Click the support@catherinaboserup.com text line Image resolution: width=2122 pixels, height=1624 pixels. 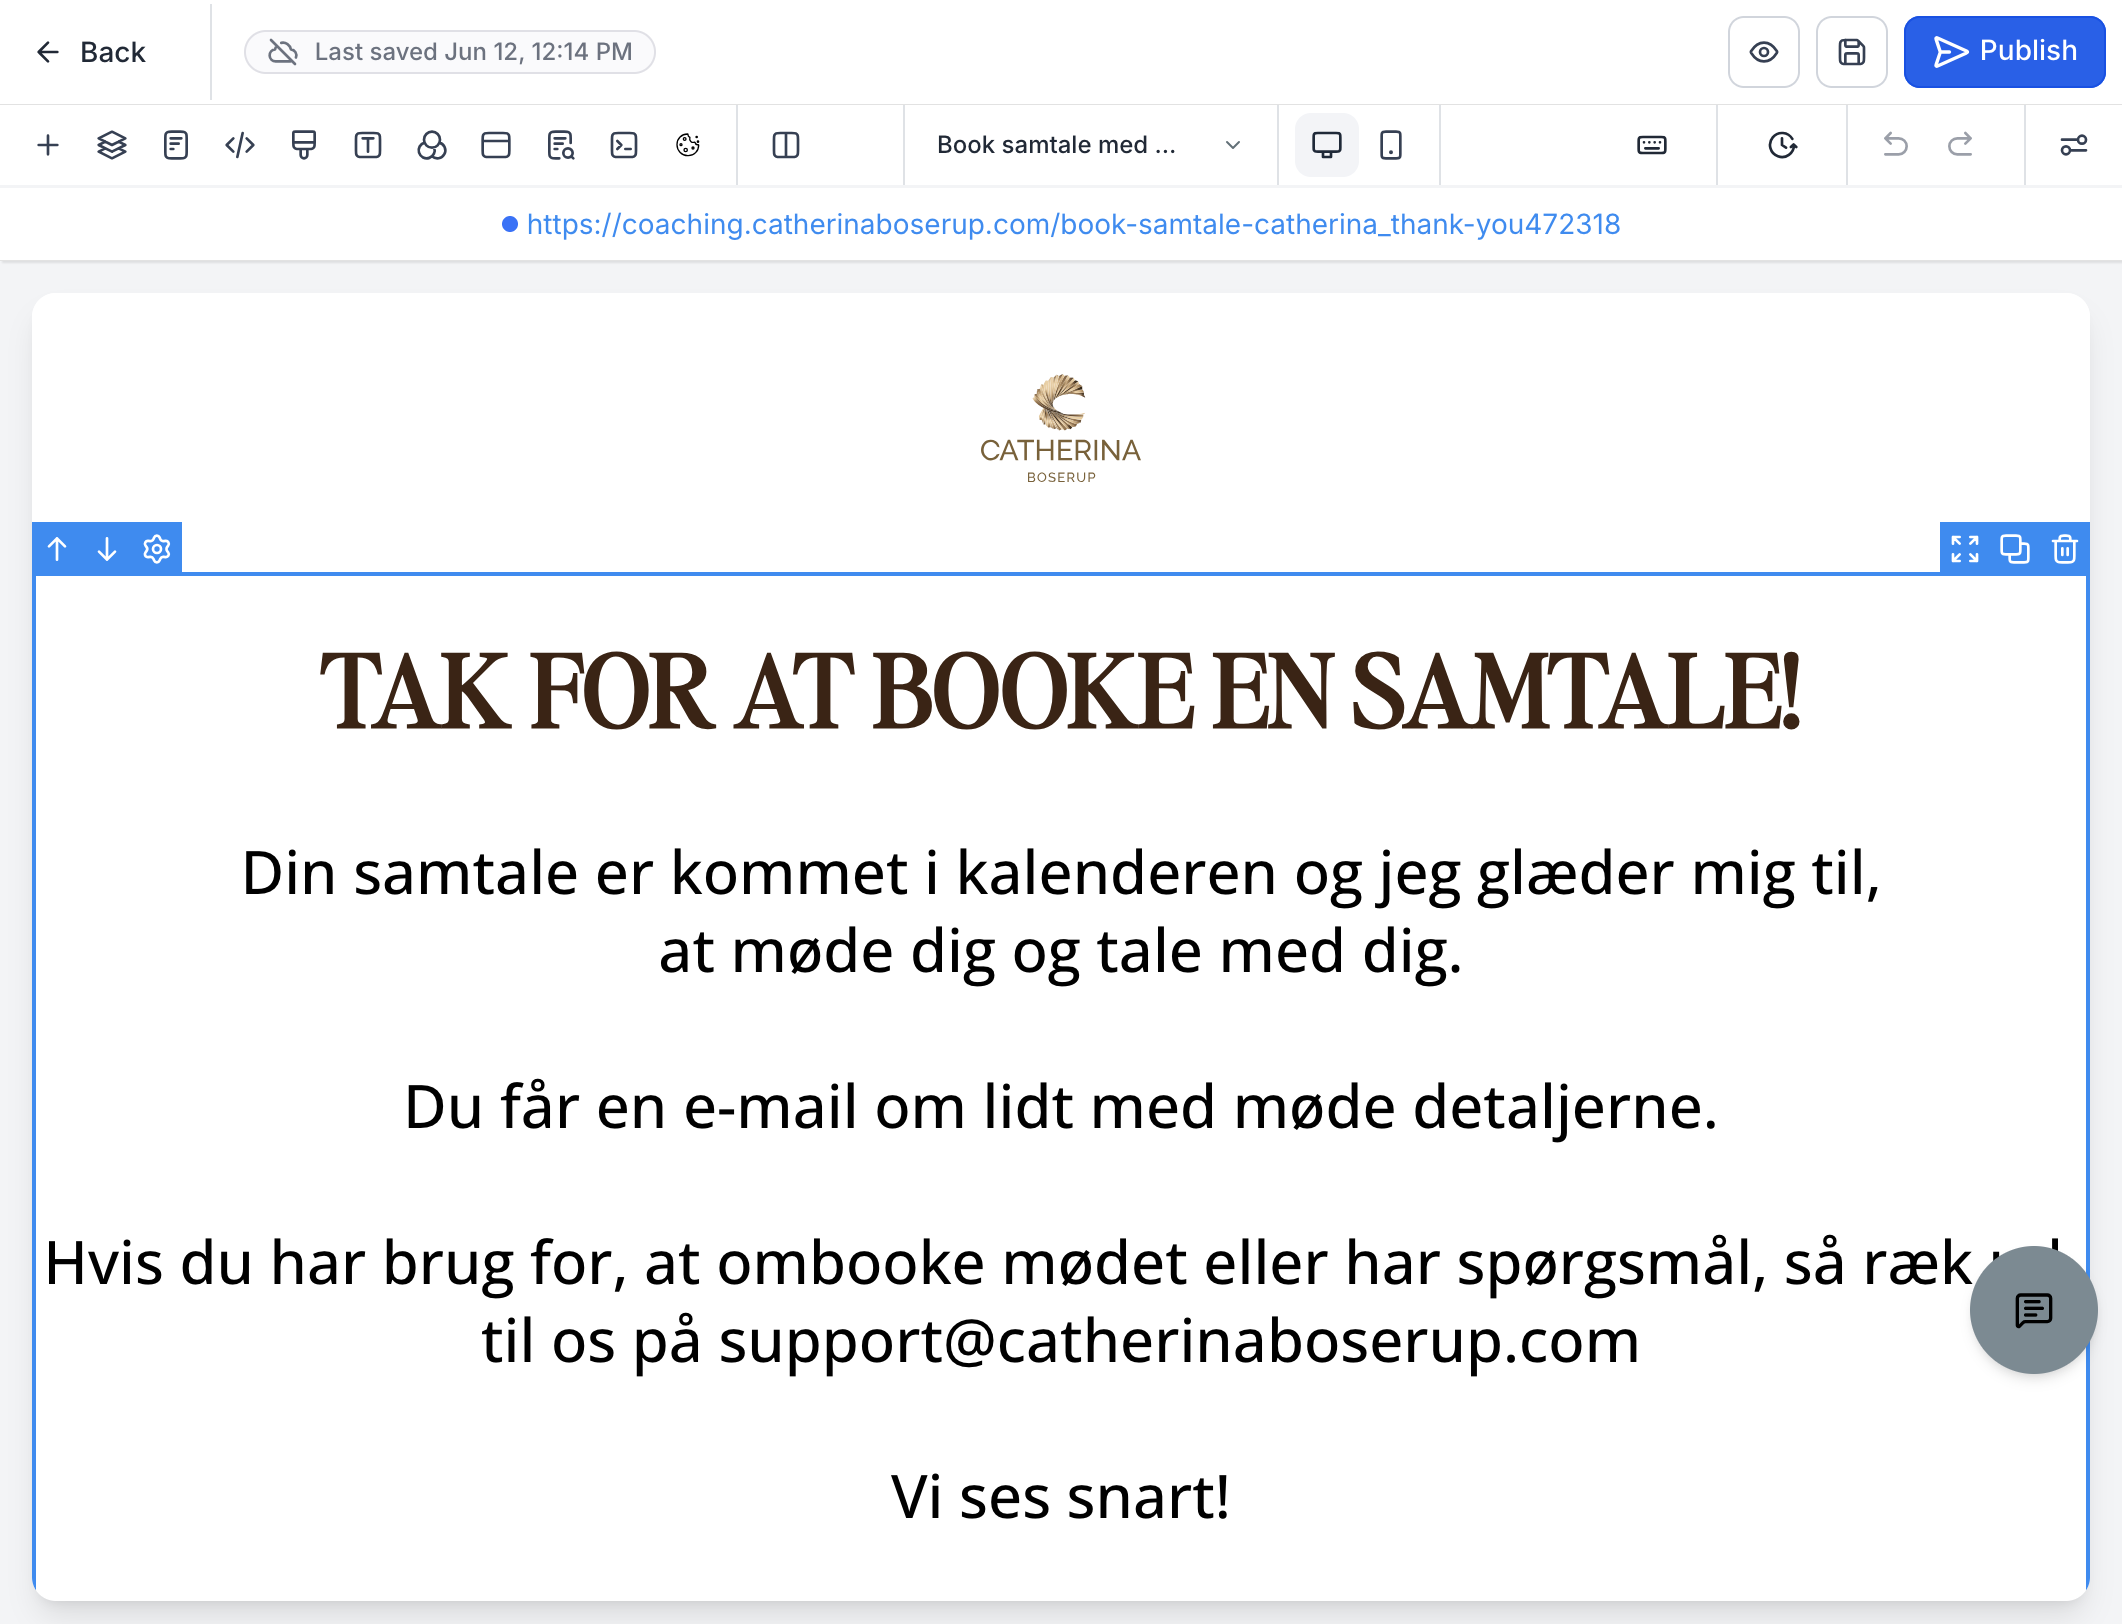pyautogui.click(x=1061, y=1341)
